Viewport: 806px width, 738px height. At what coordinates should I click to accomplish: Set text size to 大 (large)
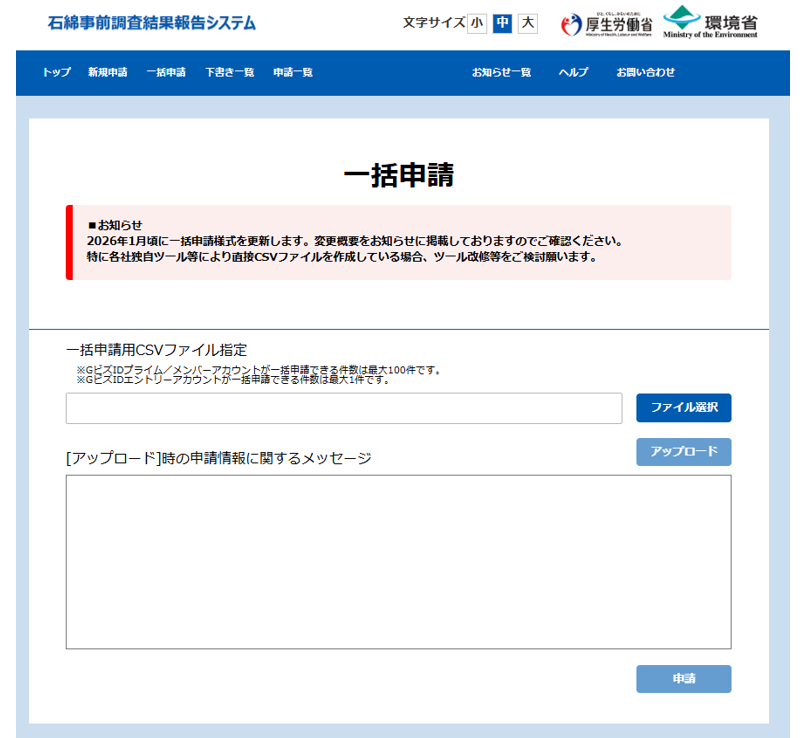528,23
